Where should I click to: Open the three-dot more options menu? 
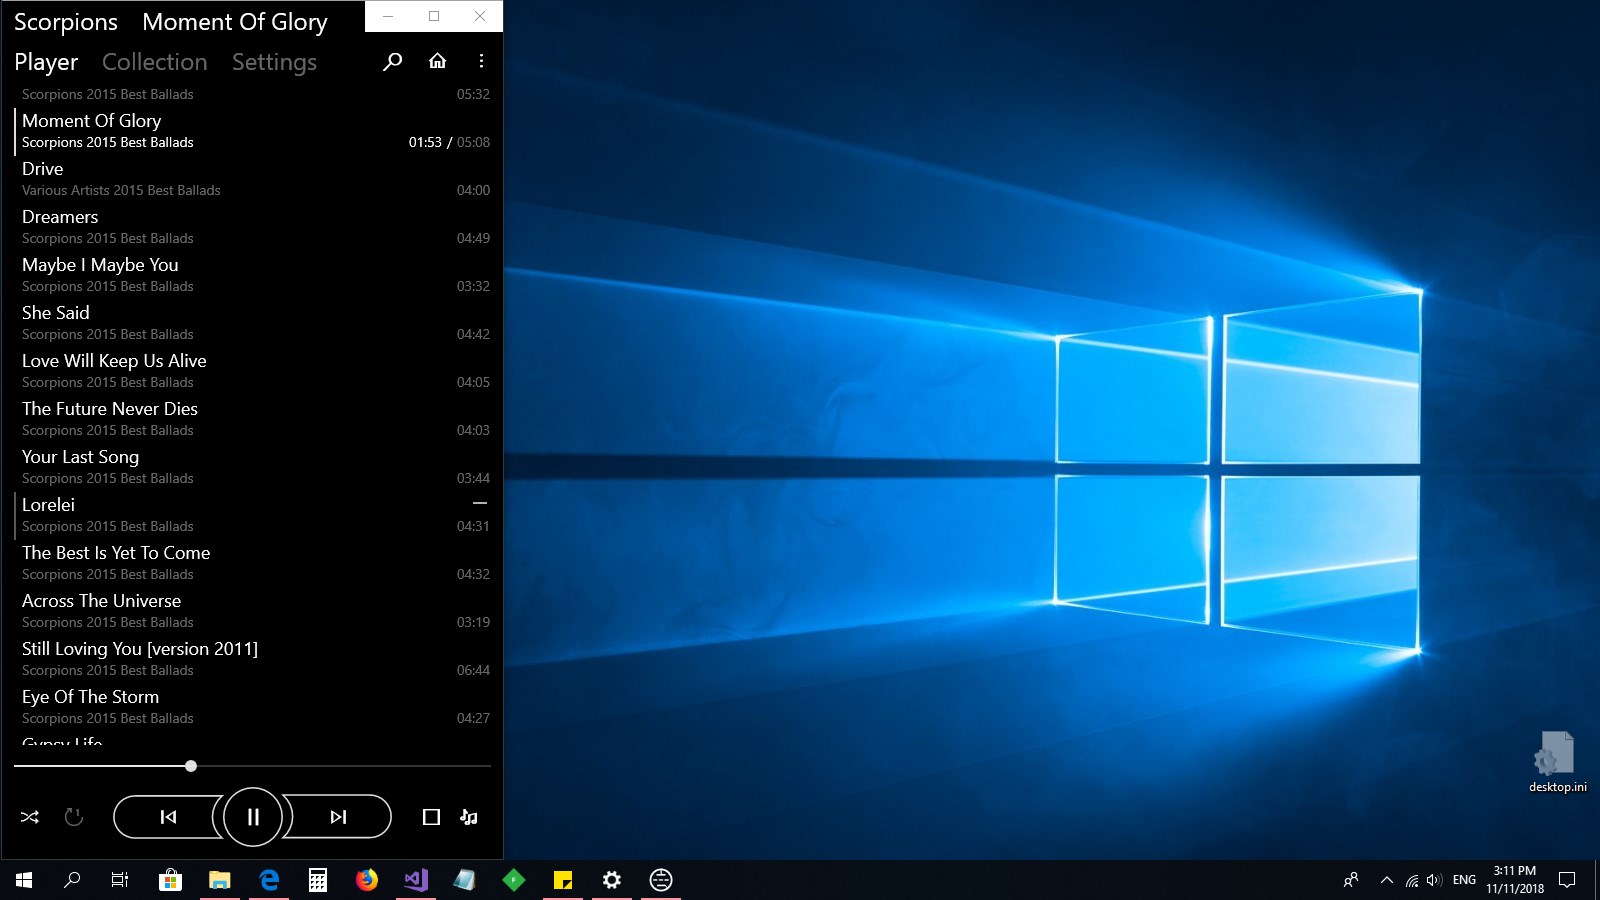pos(481,61)
